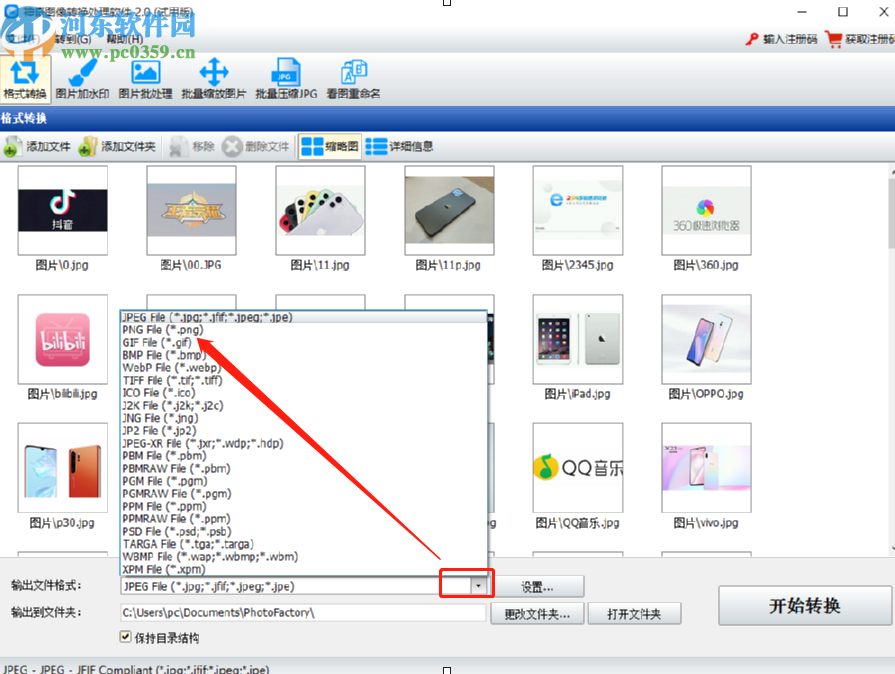Click 获取注册码 shopping cart icon

pos(834,39)
